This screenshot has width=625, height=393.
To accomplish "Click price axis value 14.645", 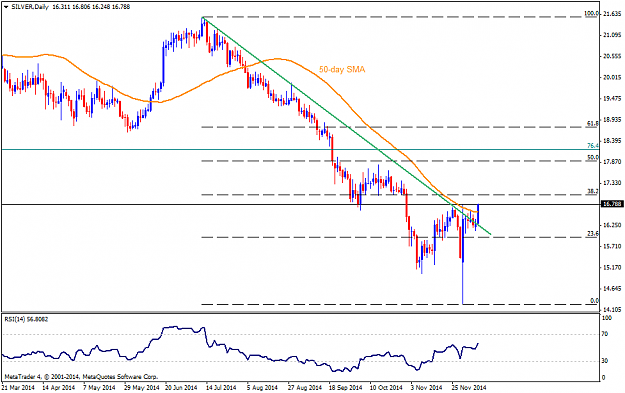I will coord(612,289).
